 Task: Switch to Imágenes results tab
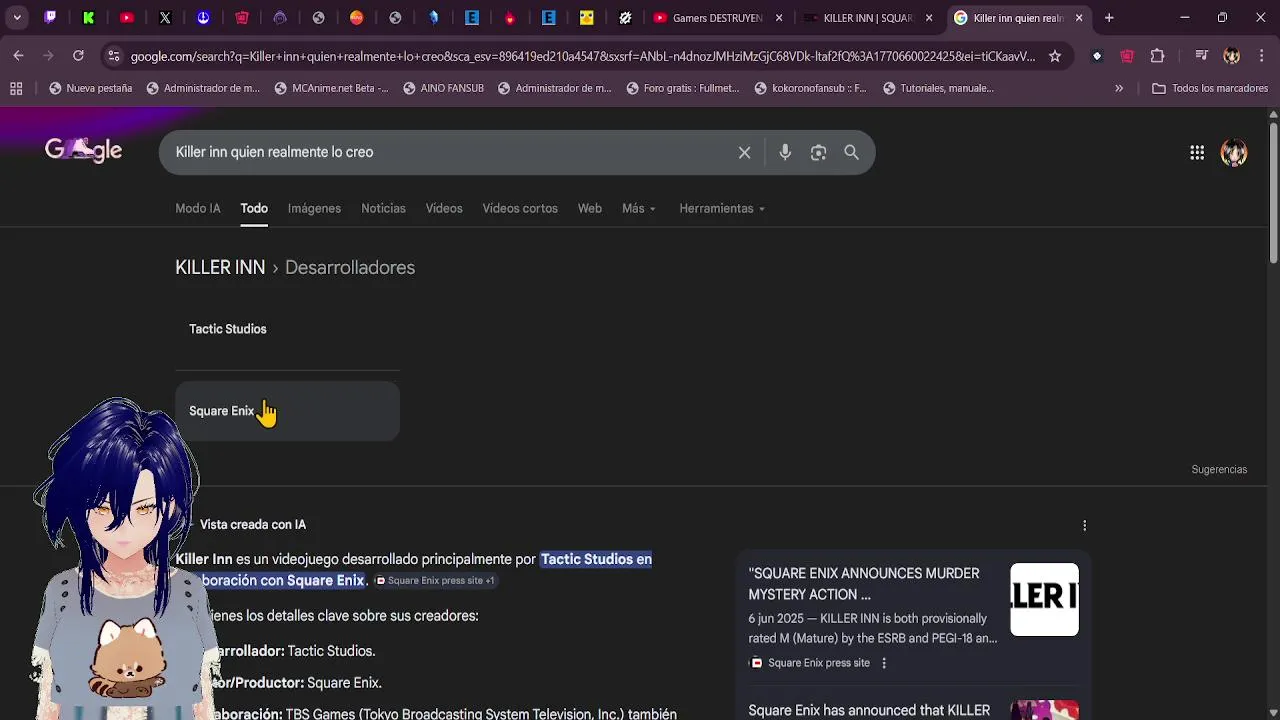click(314, 208)
